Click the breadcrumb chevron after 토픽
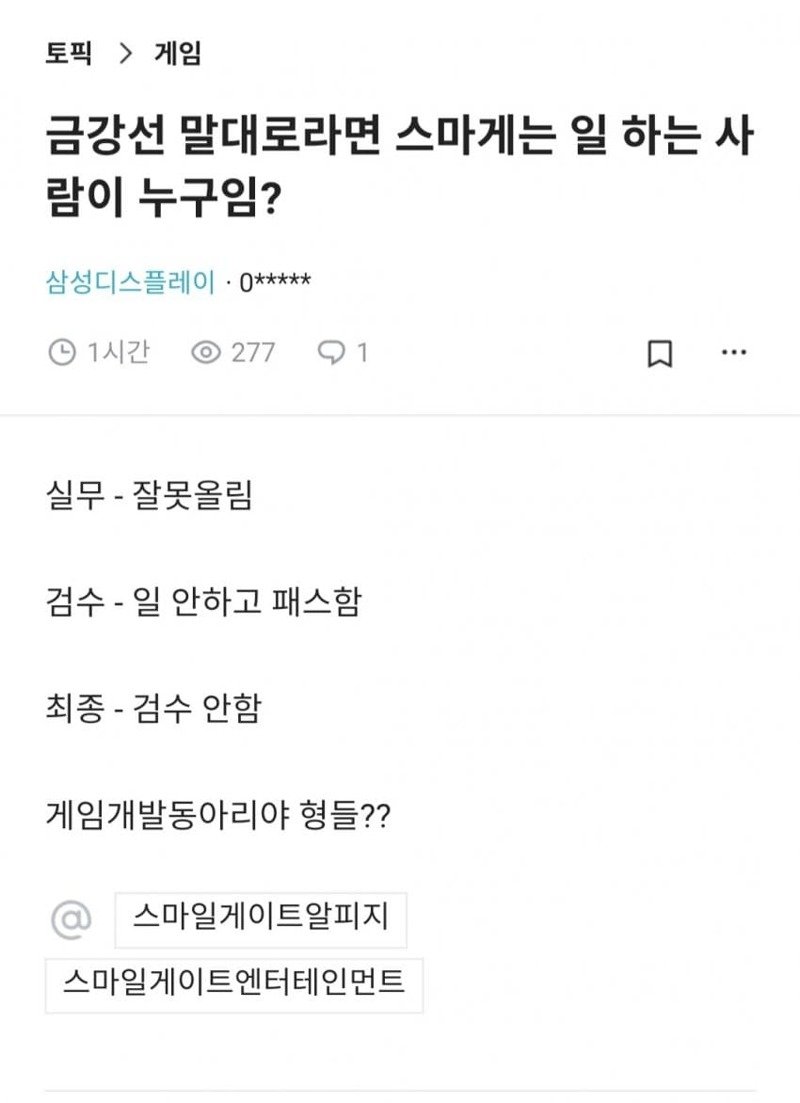The width and height of the screenshot is (800, 1103). click(x=125, y=54)
